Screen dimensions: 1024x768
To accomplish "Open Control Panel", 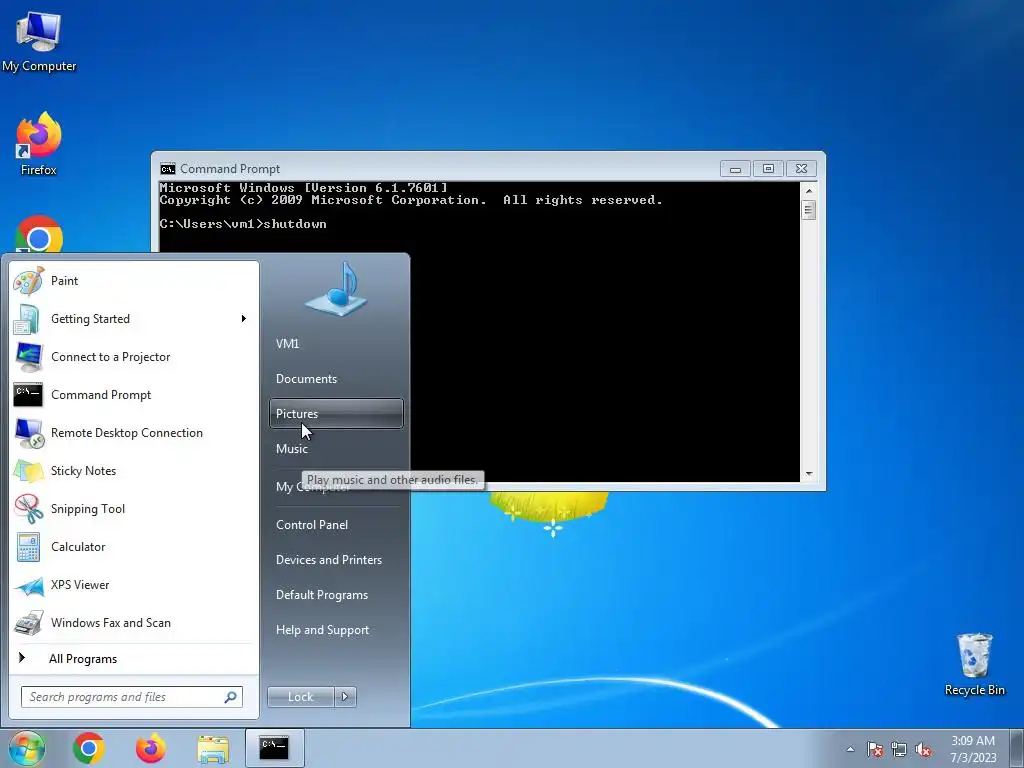I will (336, 524).
